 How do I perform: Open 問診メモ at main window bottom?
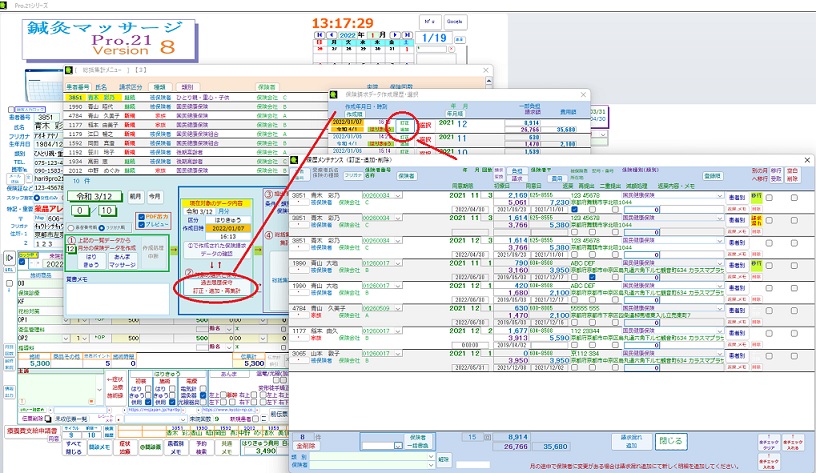pos(99,448)
